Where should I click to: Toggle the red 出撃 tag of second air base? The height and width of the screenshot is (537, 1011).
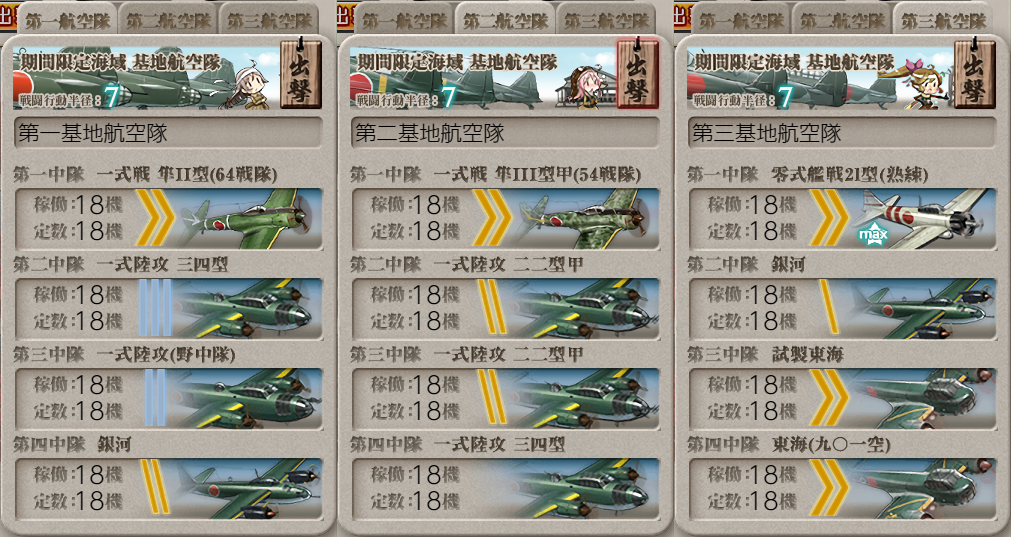coord(637,75)
